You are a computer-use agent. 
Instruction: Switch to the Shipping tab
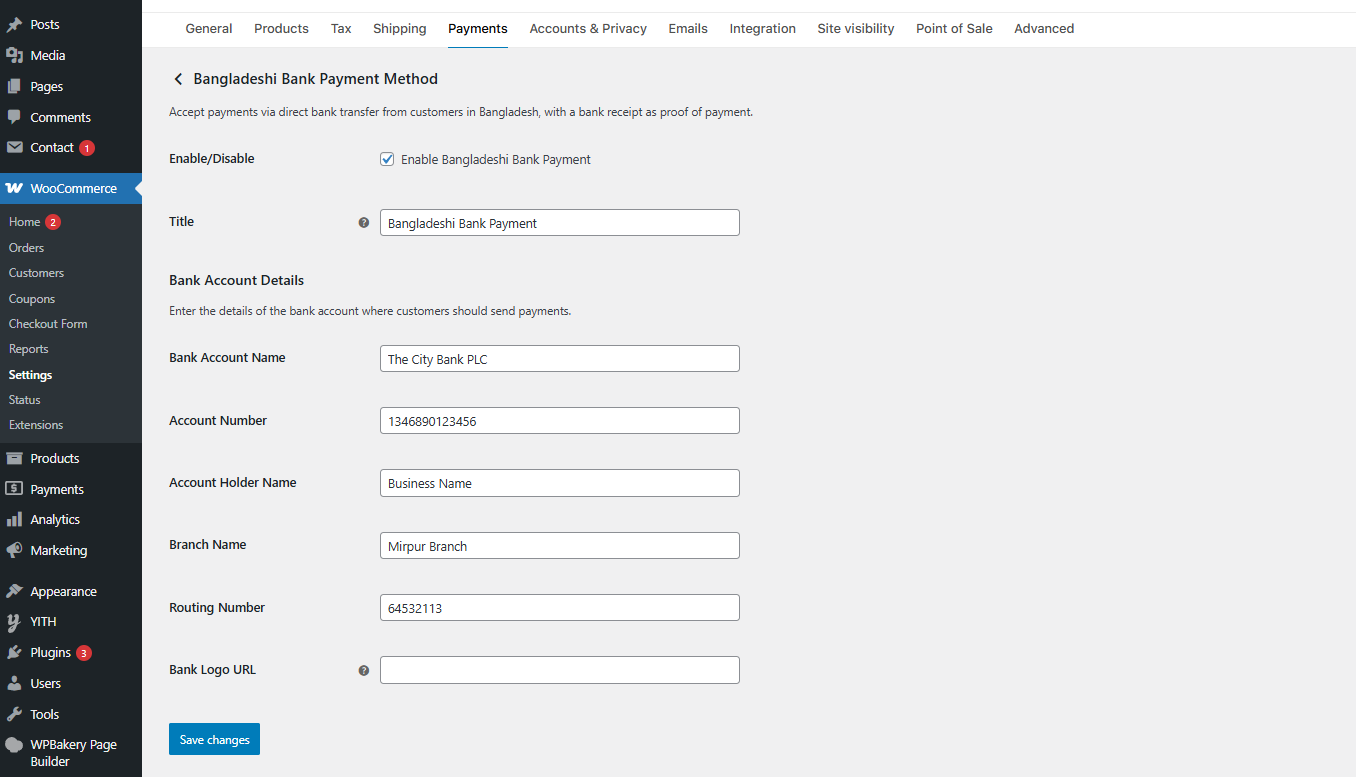tap(399, 29)
